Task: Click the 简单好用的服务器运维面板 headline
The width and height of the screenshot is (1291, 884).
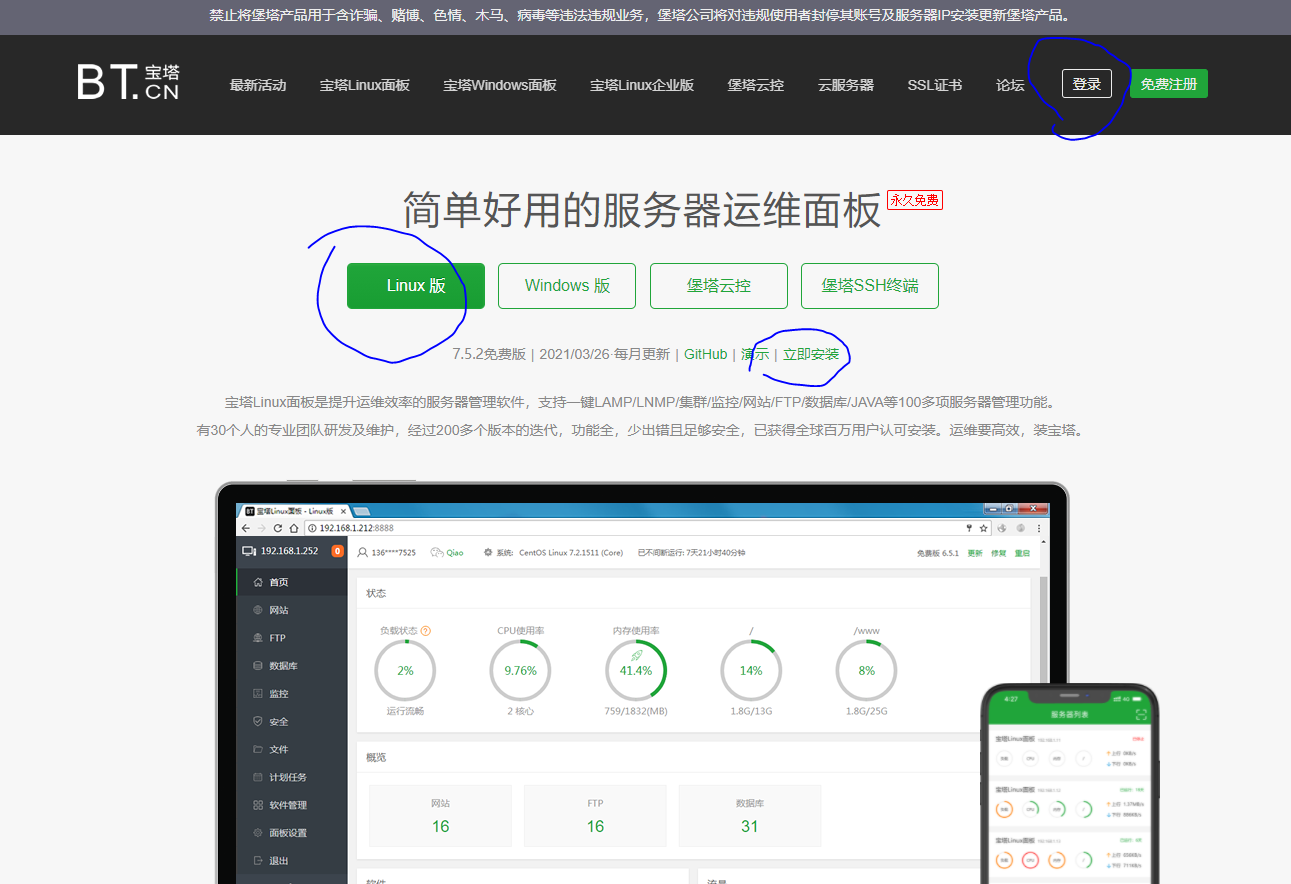Action: click(642, 211)
